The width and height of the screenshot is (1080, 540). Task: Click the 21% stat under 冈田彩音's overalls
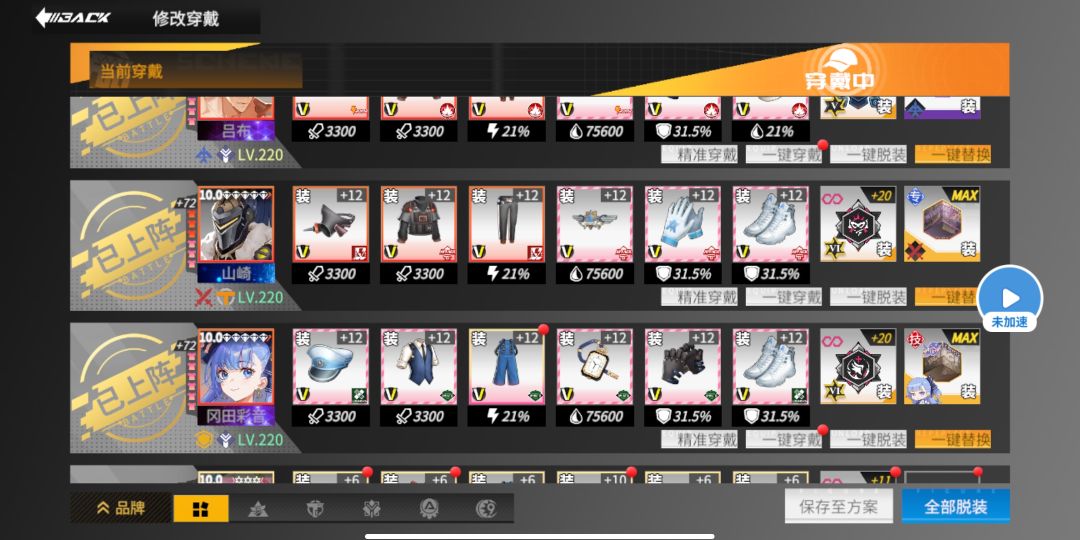point(507,416)
